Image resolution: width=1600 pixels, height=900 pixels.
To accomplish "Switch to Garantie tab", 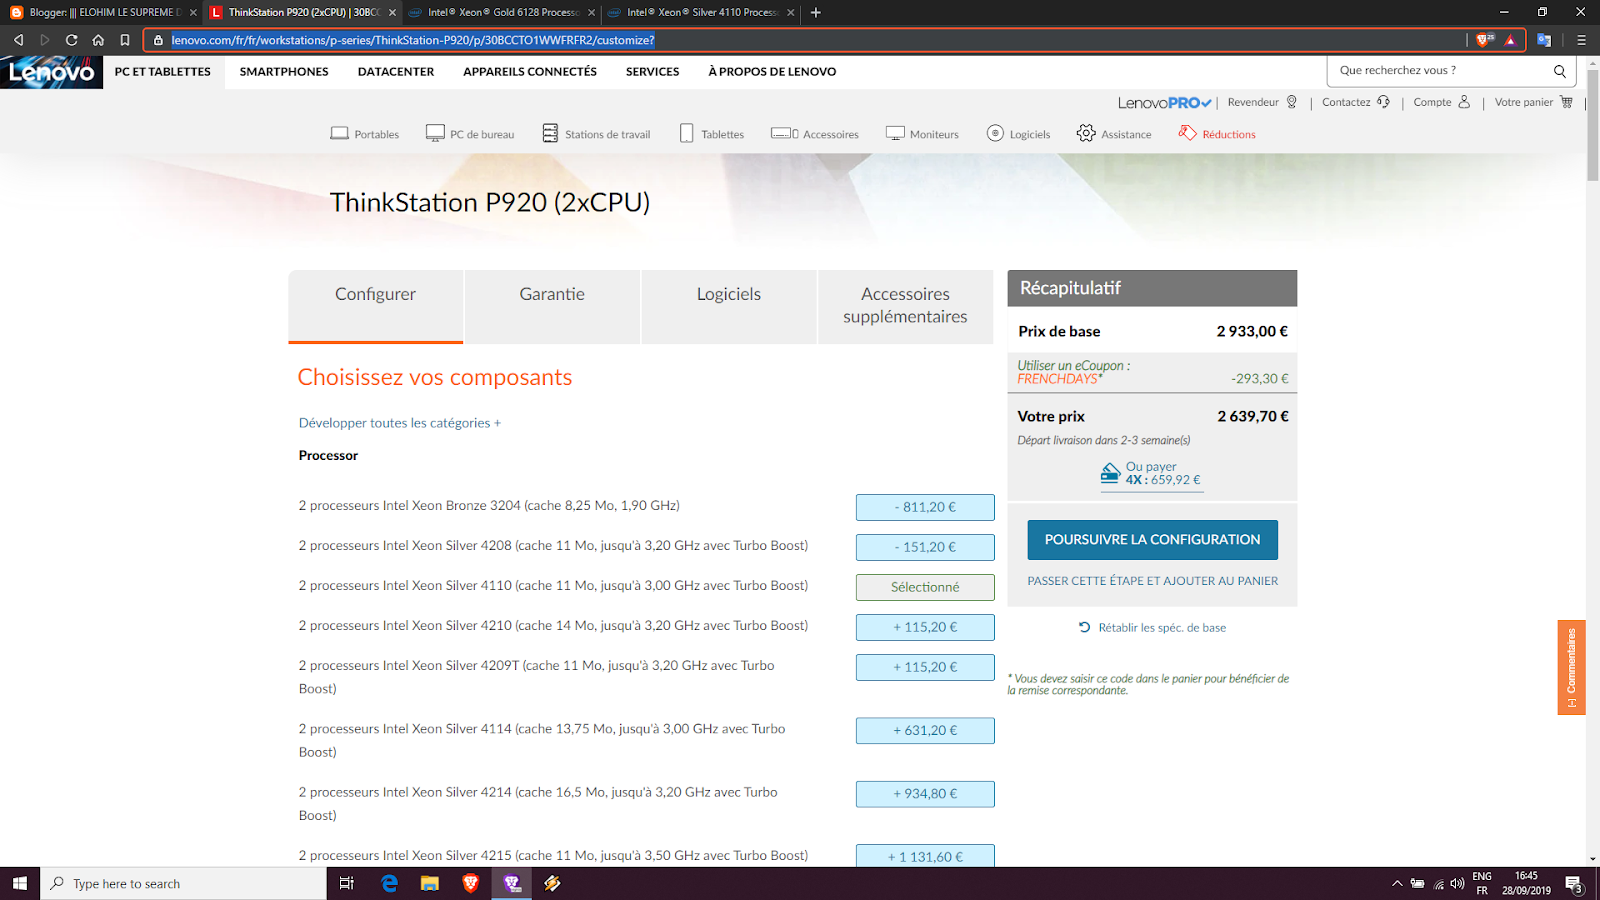I will (x=552, y=306).
